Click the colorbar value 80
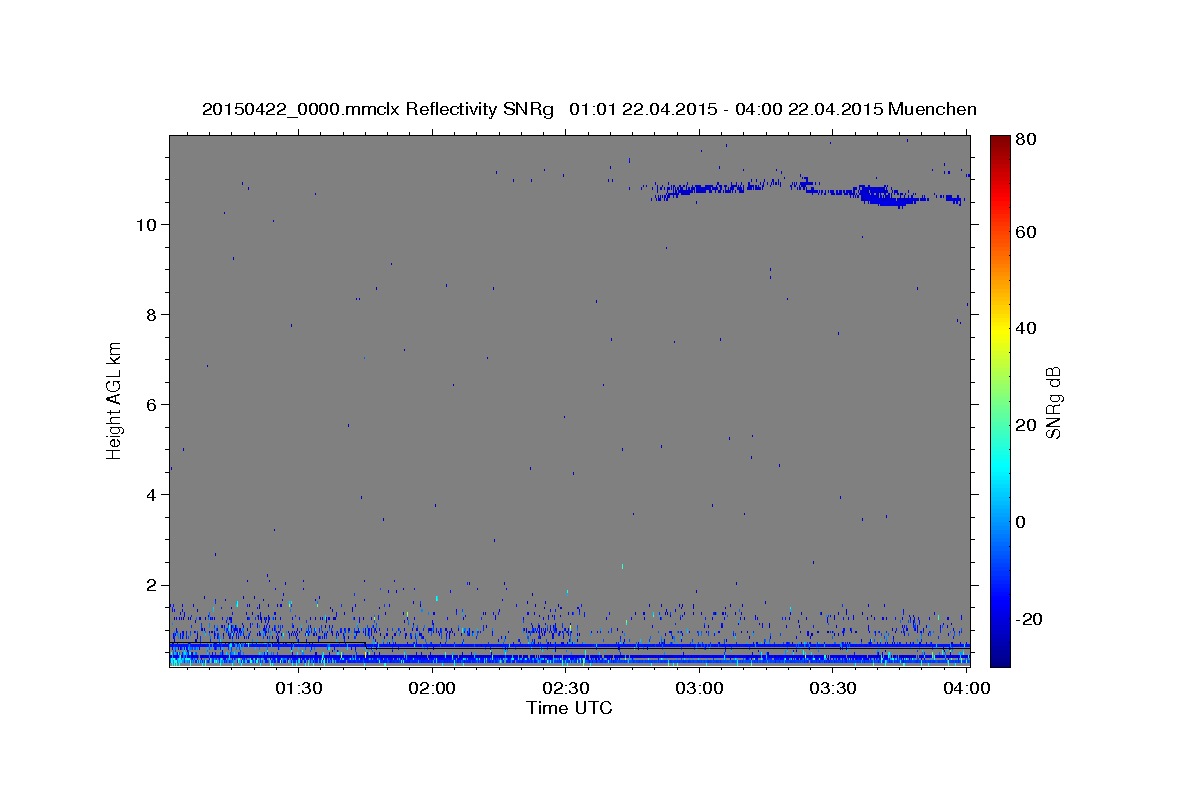The width and height of the screenshot is (1200, 800). pyautogui.click(x=1026, y=139)
